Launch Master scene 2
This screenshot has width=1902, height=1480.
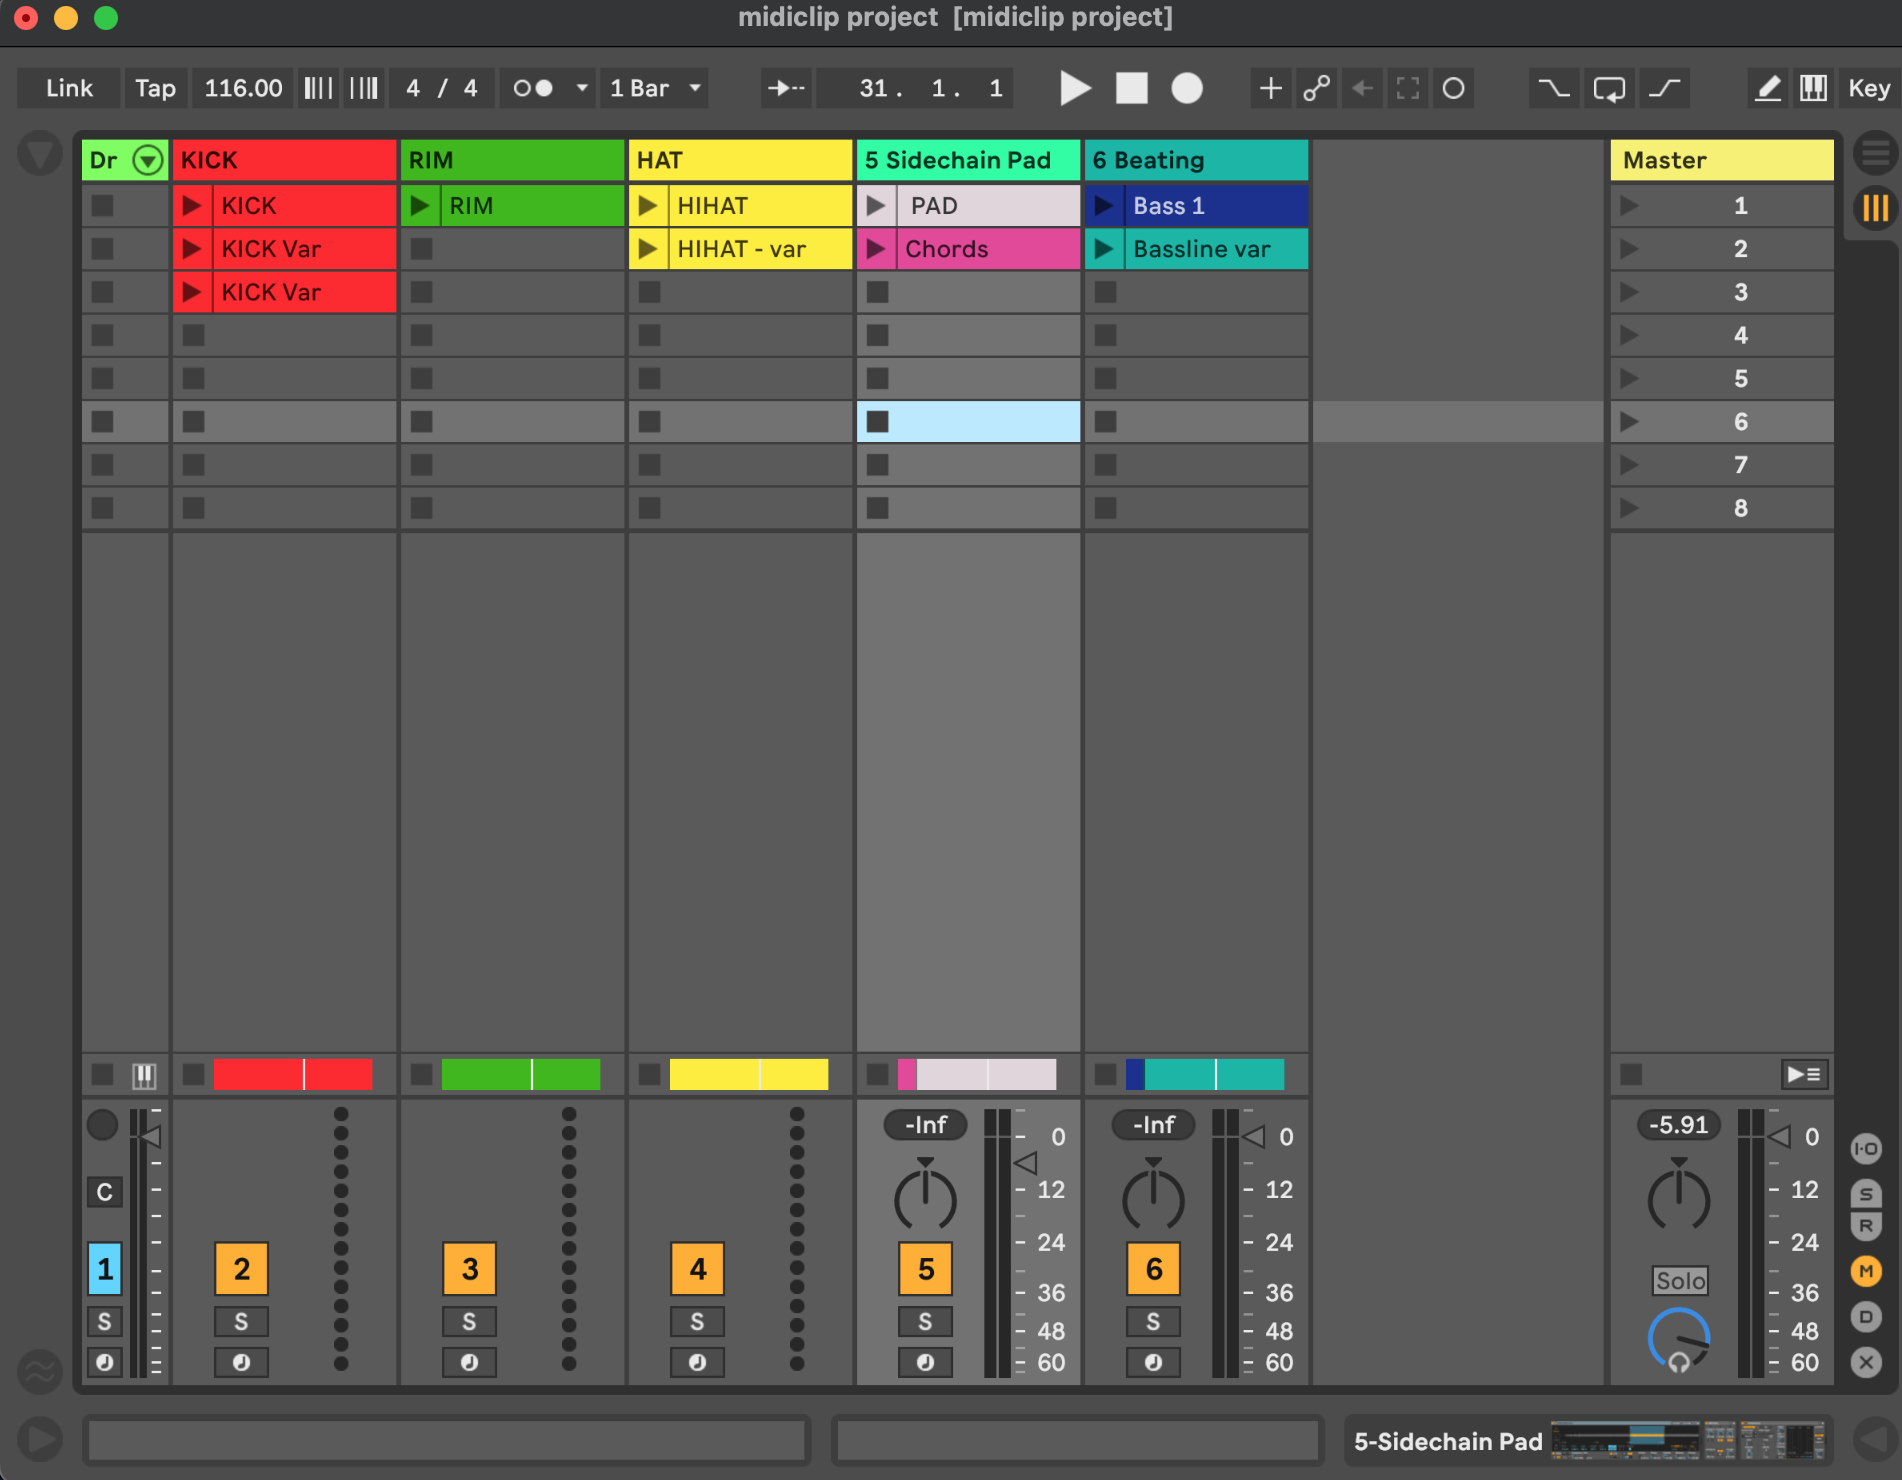[x=1630, y=249]
